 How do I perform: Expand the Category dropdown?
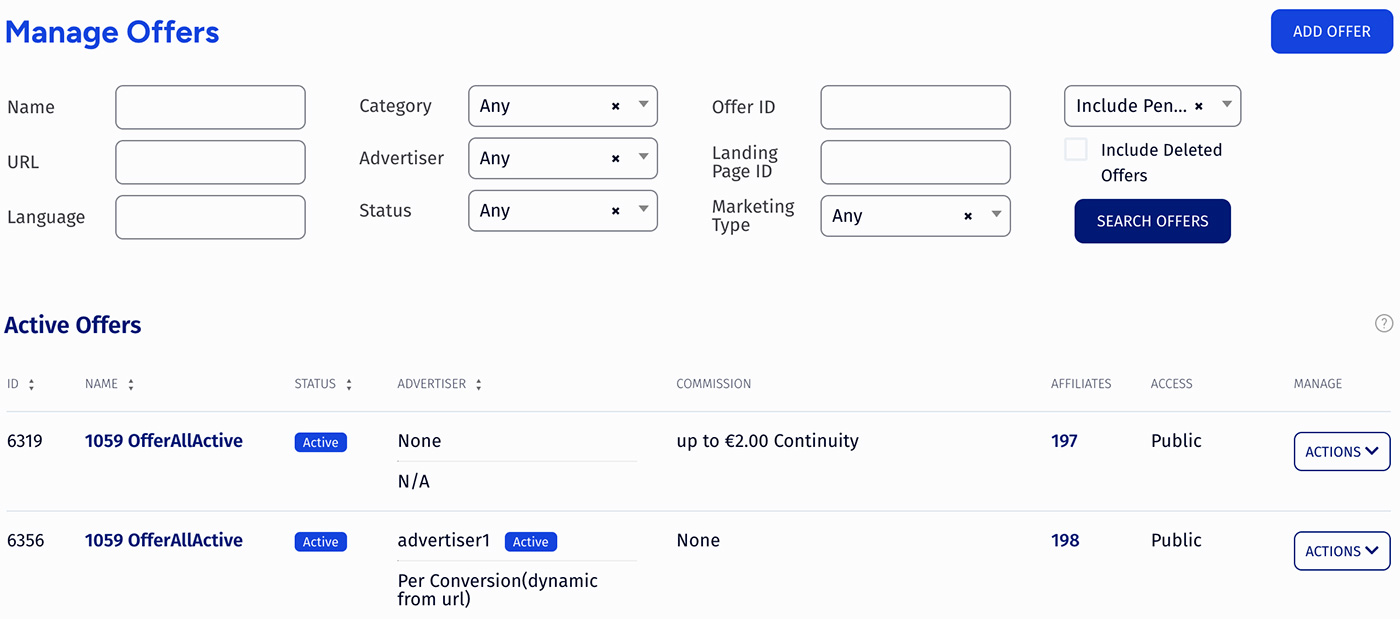644,105
